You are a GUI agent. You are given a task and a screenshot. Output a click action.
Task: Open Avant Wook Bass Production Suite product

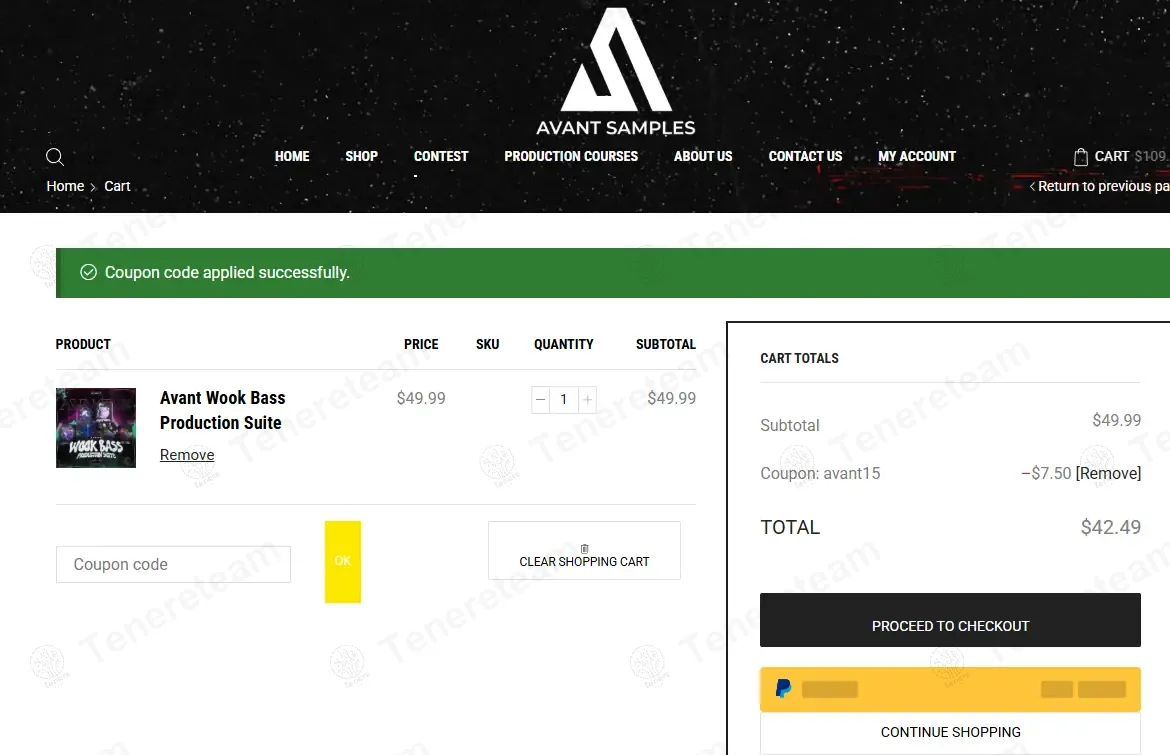tap(222, 410)
